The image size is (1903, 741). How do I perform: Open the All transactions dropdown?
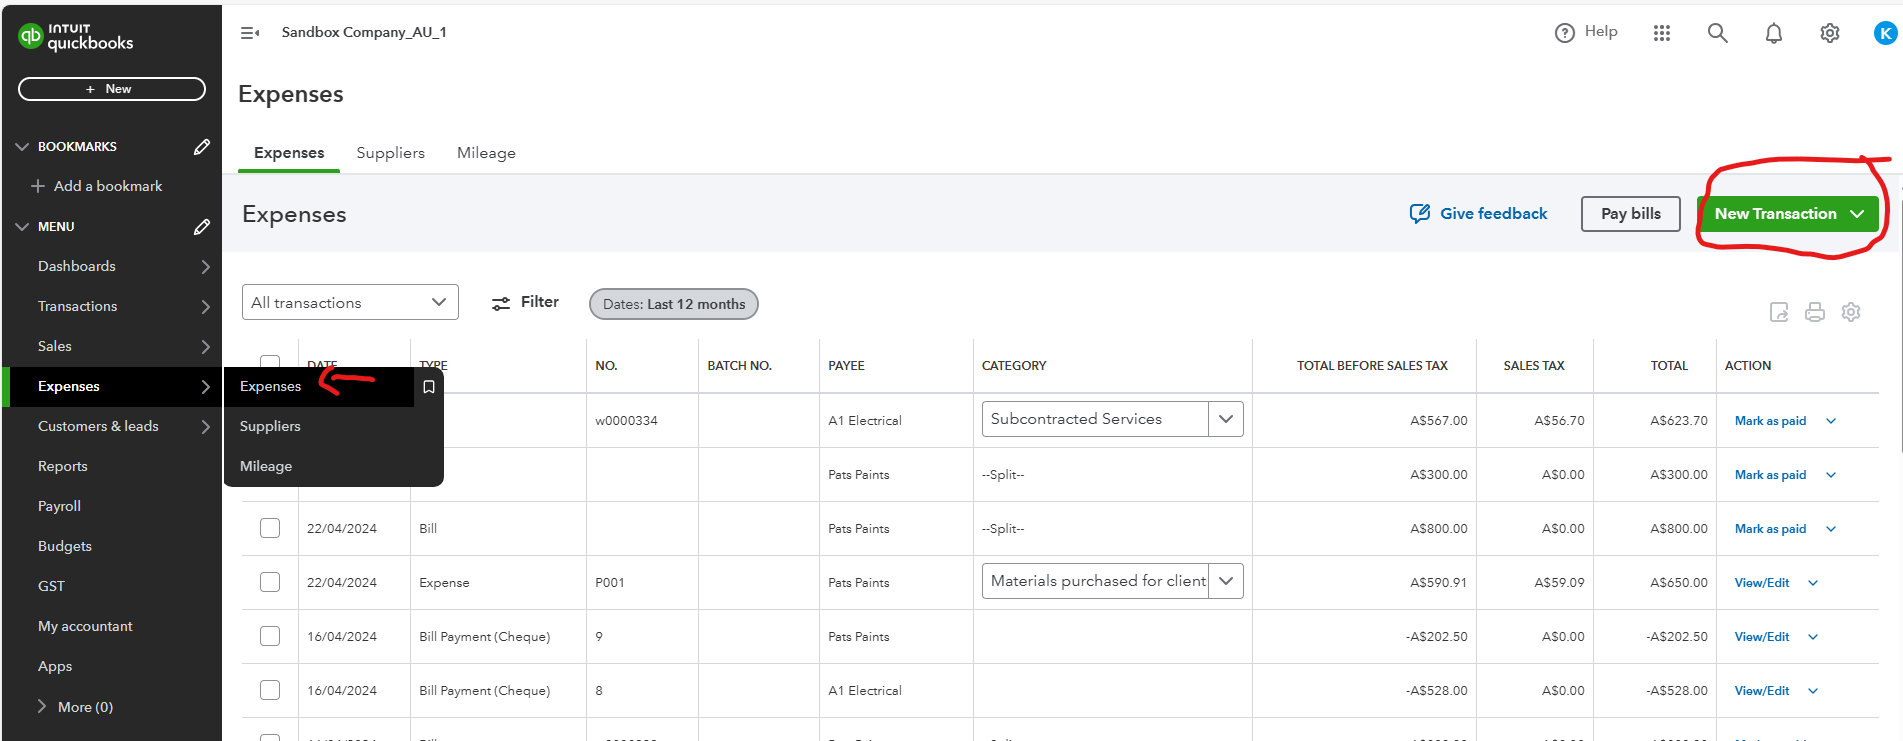tap(350, 302)
